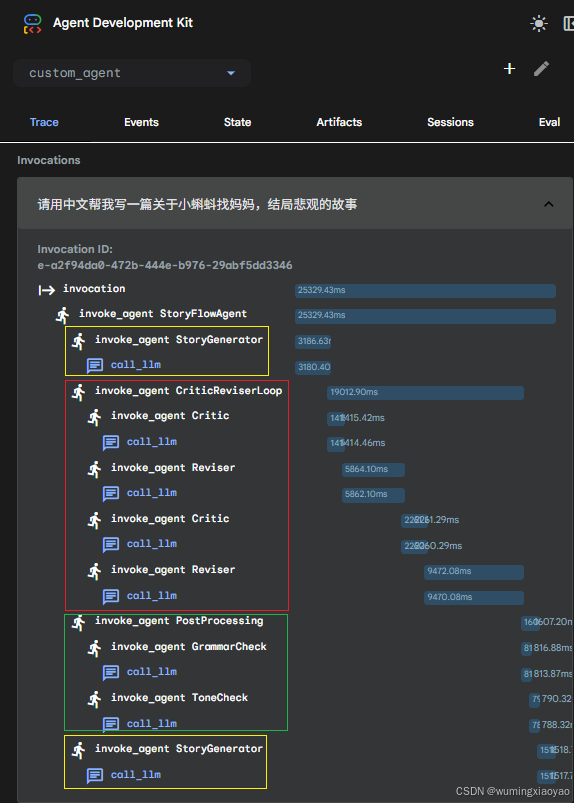Viewport: 574px width, 803px height.
Task: Click the 9472.08ms Reviser timing bar
Action: point(474,572)
